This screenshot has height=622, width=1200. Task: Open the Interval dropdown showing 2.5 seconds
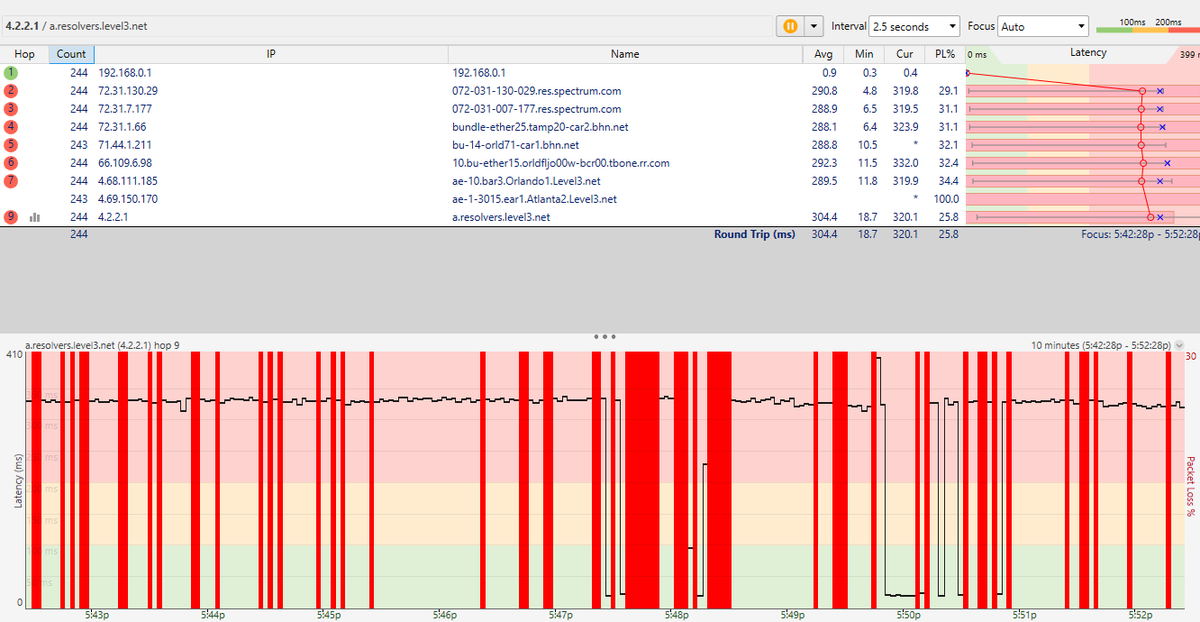[912, 26]
